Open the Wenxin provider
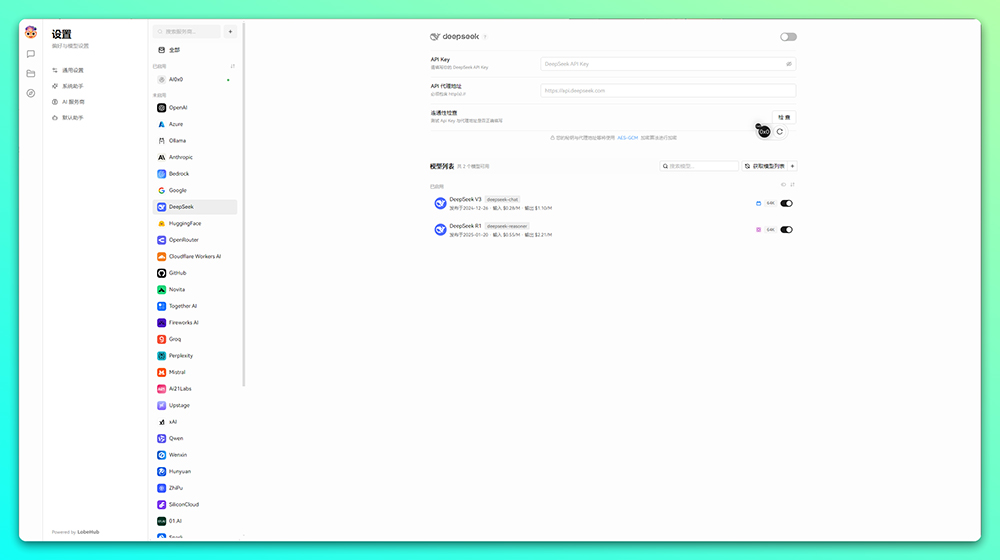This screenshot has height=560, width=1000. 195,455
